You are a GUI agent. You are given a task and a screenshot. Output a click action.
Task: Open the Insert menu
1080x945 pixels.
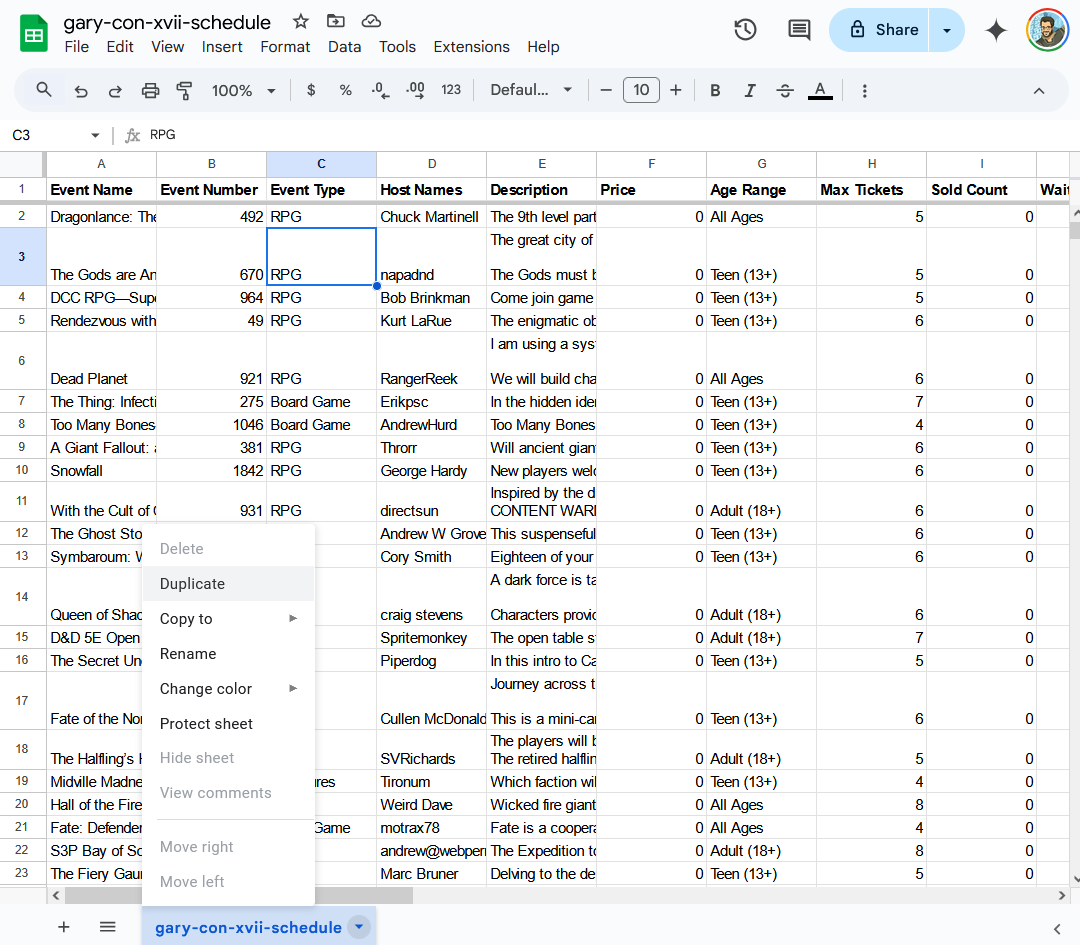(x=222, y=47)
